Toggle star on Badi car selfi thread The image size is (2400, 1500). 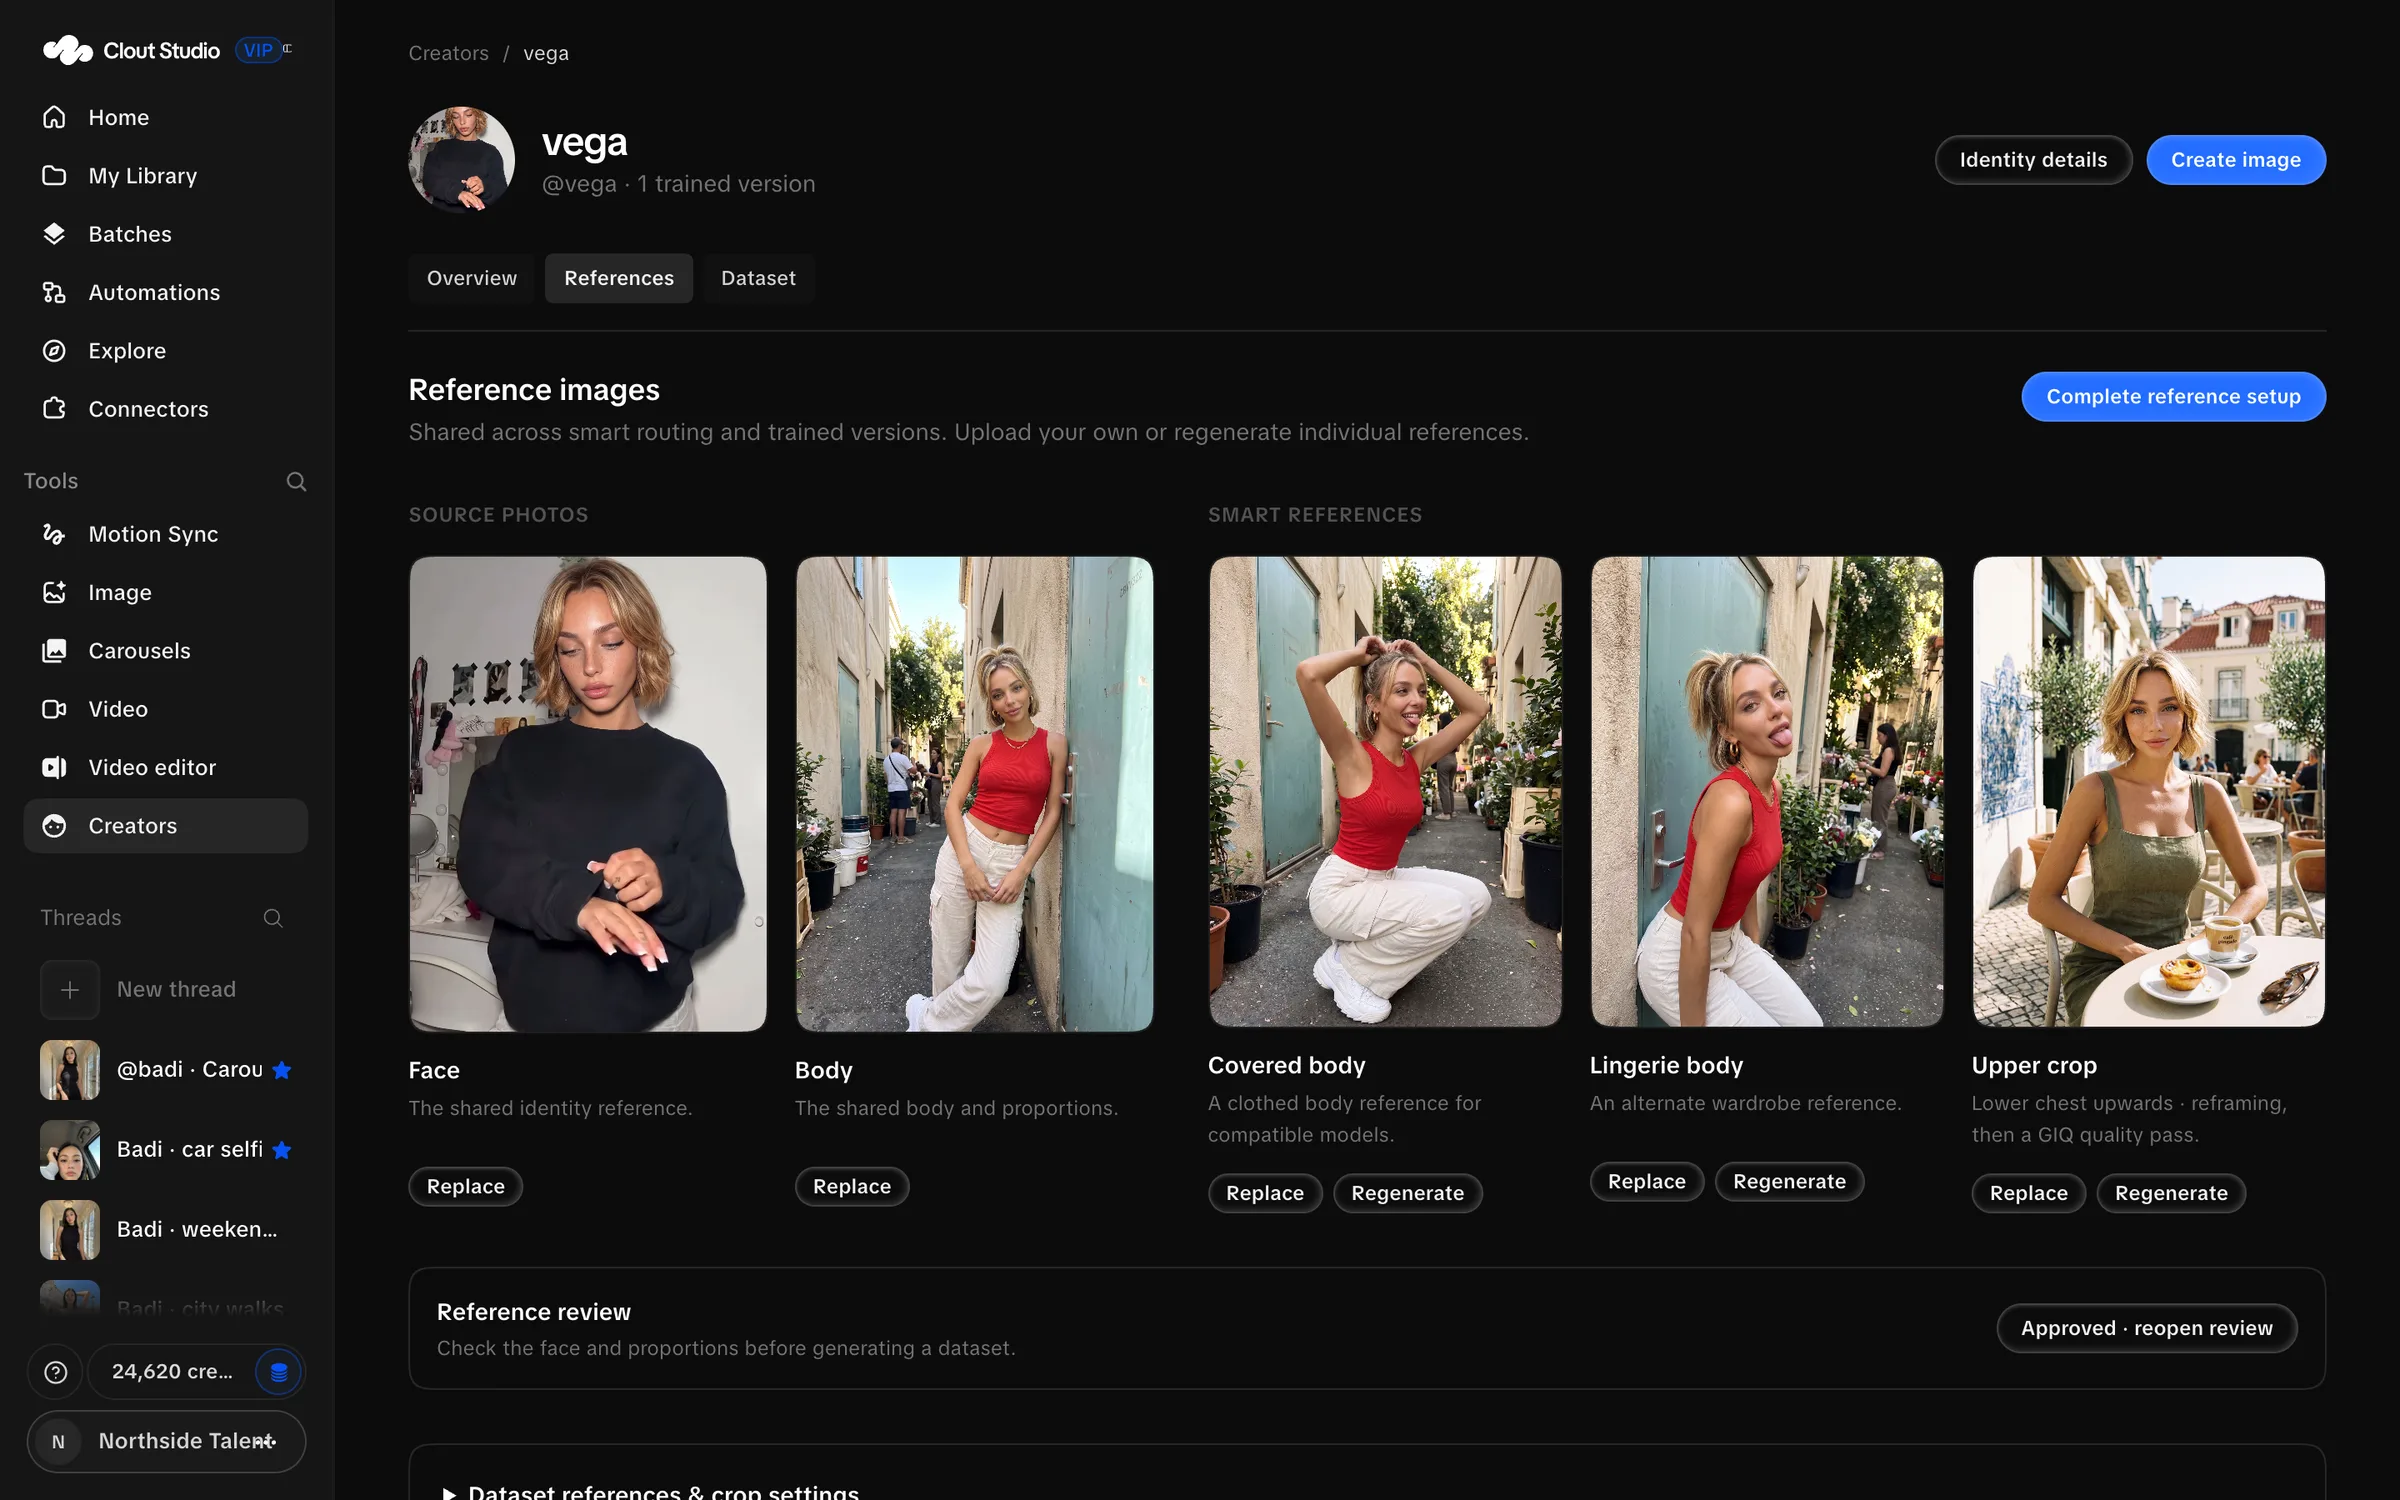(x=282, y=1150)
